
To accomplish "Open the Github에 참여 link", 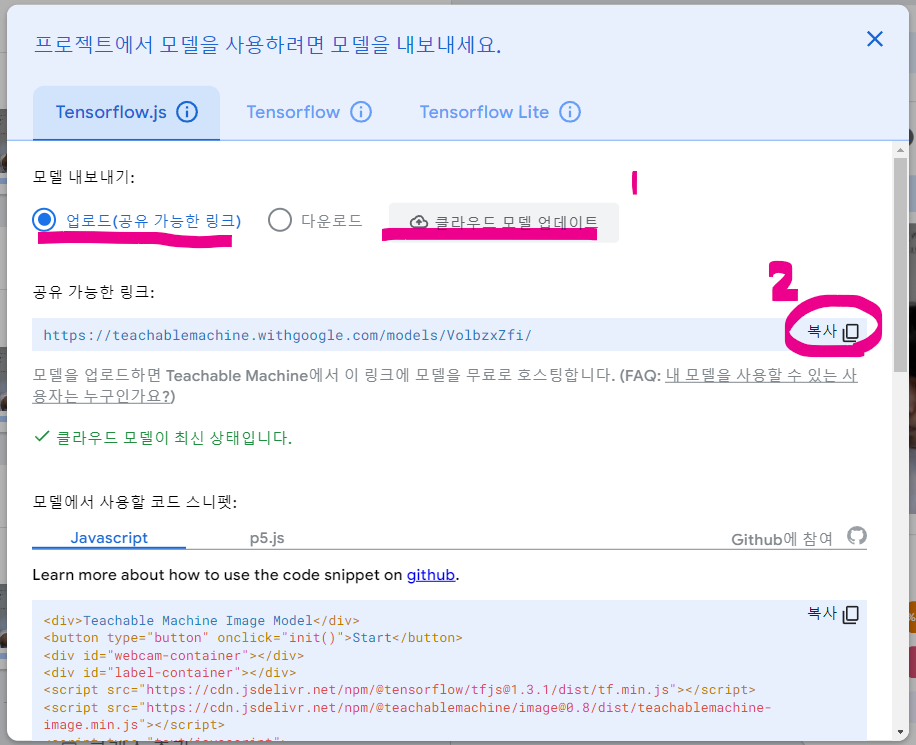I will 782,539.
